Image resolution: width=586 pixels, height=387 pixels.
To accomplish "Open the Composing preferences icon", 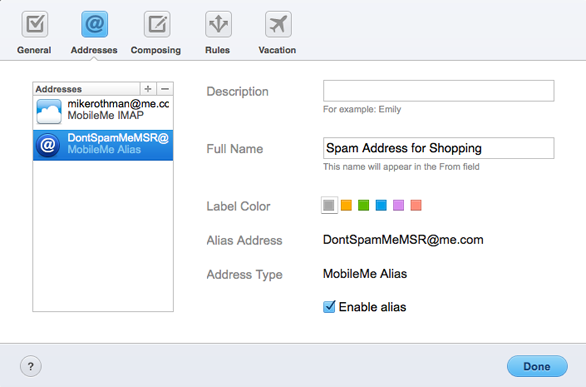I will tap(157, 24).
